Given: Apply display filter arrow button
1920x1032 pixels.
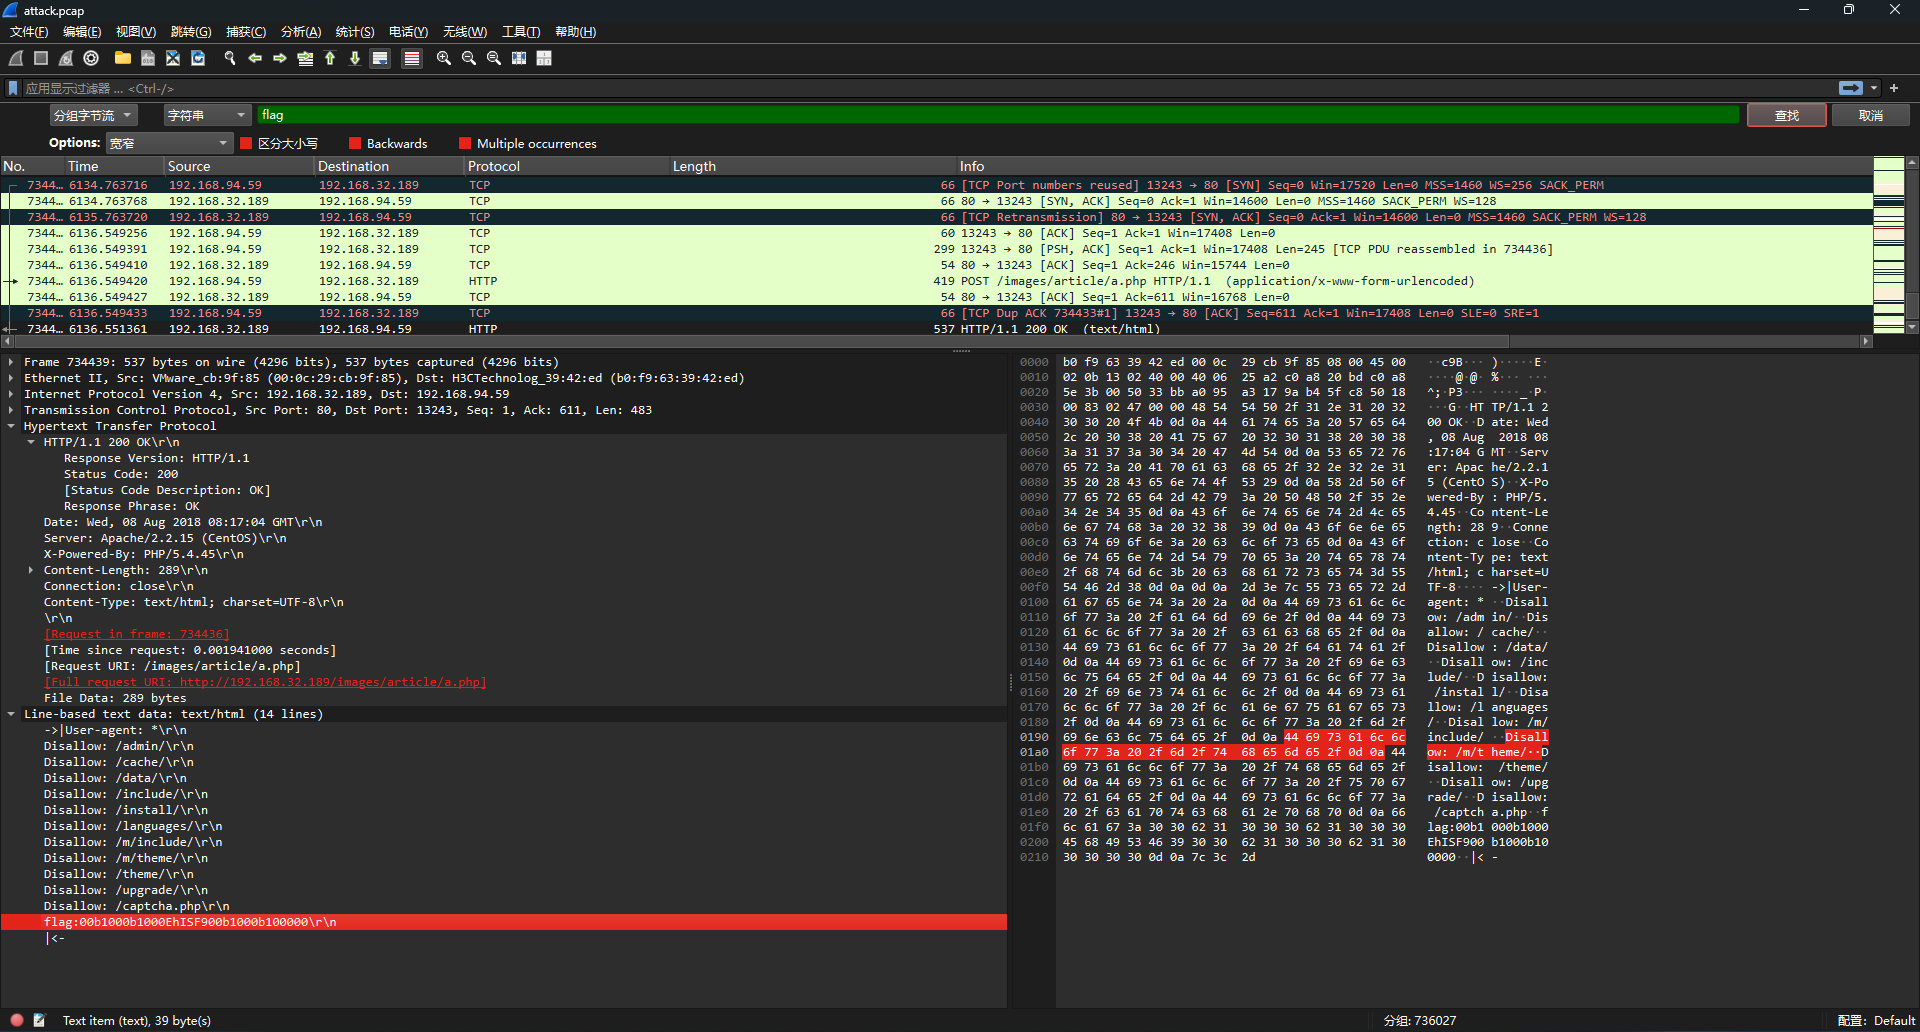Looking at the screenshot, I should [x=1851, y=88].
